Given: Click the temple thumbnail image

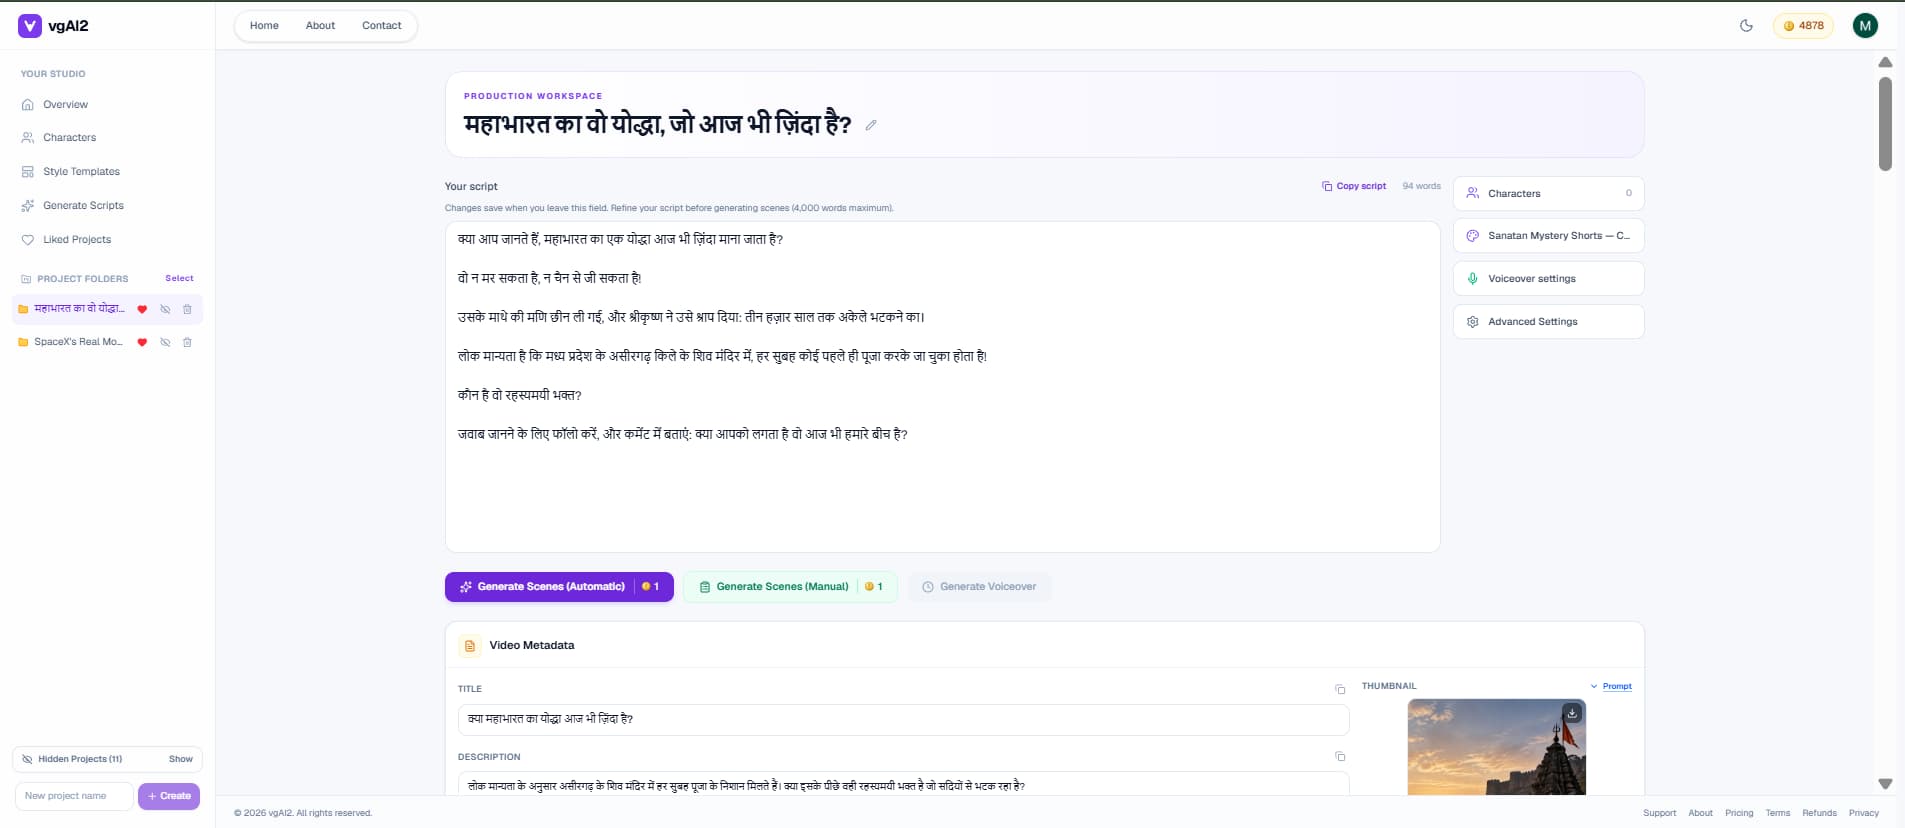Looking at the screenshot, I should tap(1496, 747).
